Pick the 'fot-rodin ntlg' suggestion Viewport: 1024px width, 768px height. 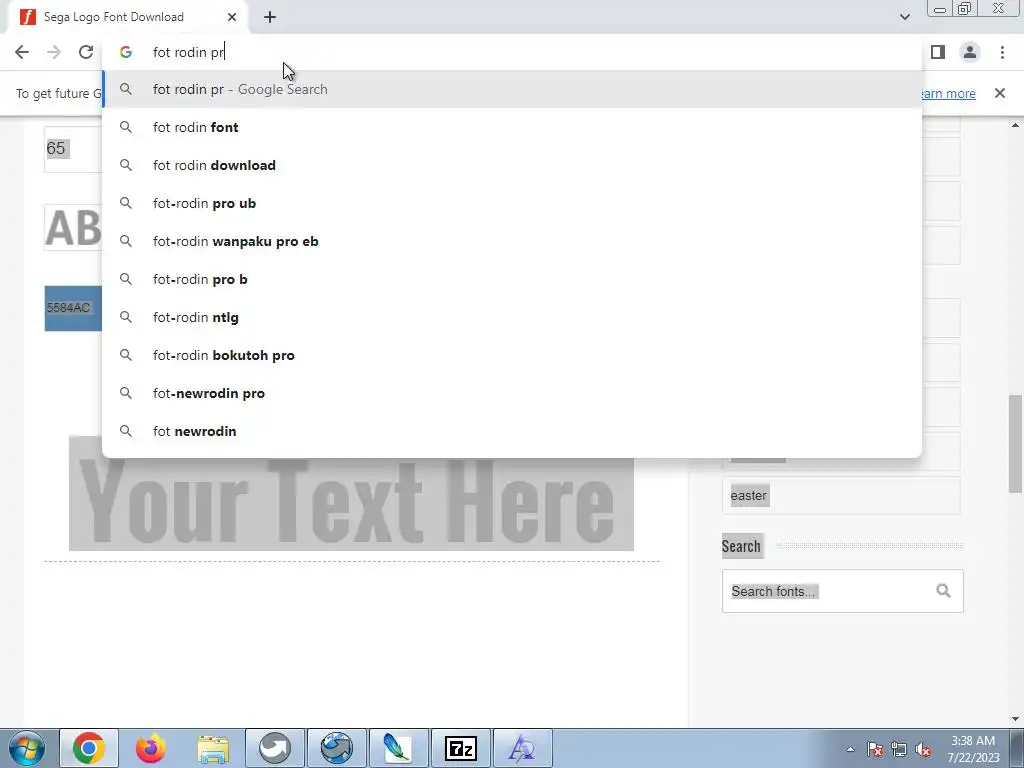click(512, 317)
